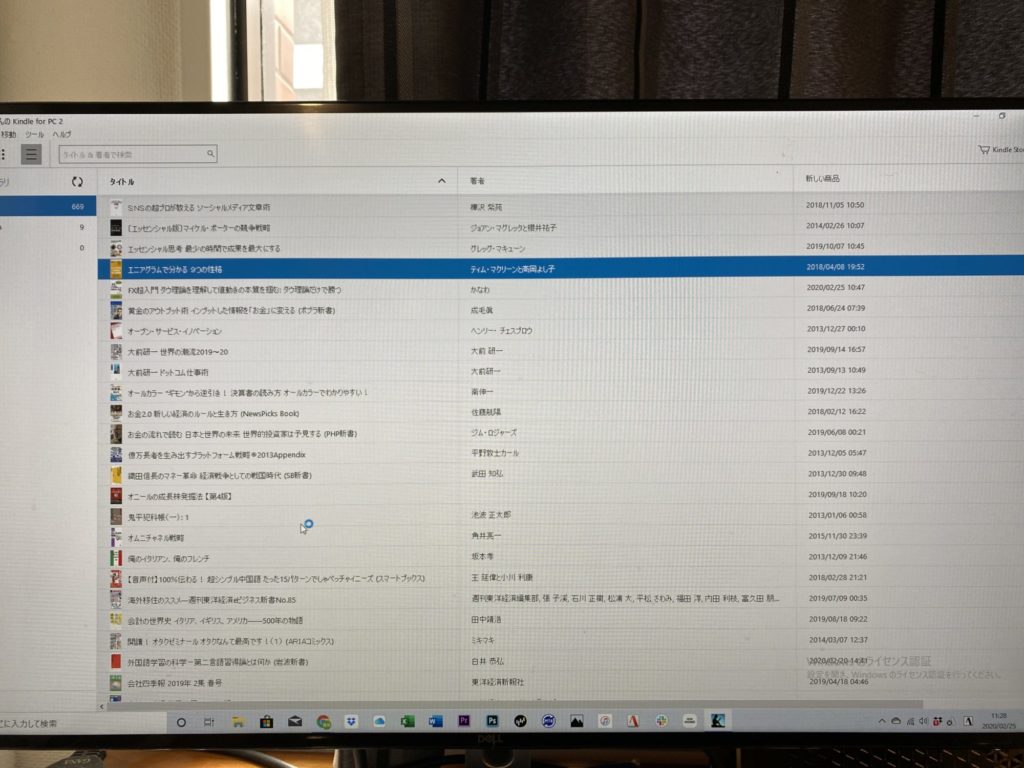Switch to the Kindle app taskbar icon
Viewport: 1024px width, 768px height.
coord(718,720)
